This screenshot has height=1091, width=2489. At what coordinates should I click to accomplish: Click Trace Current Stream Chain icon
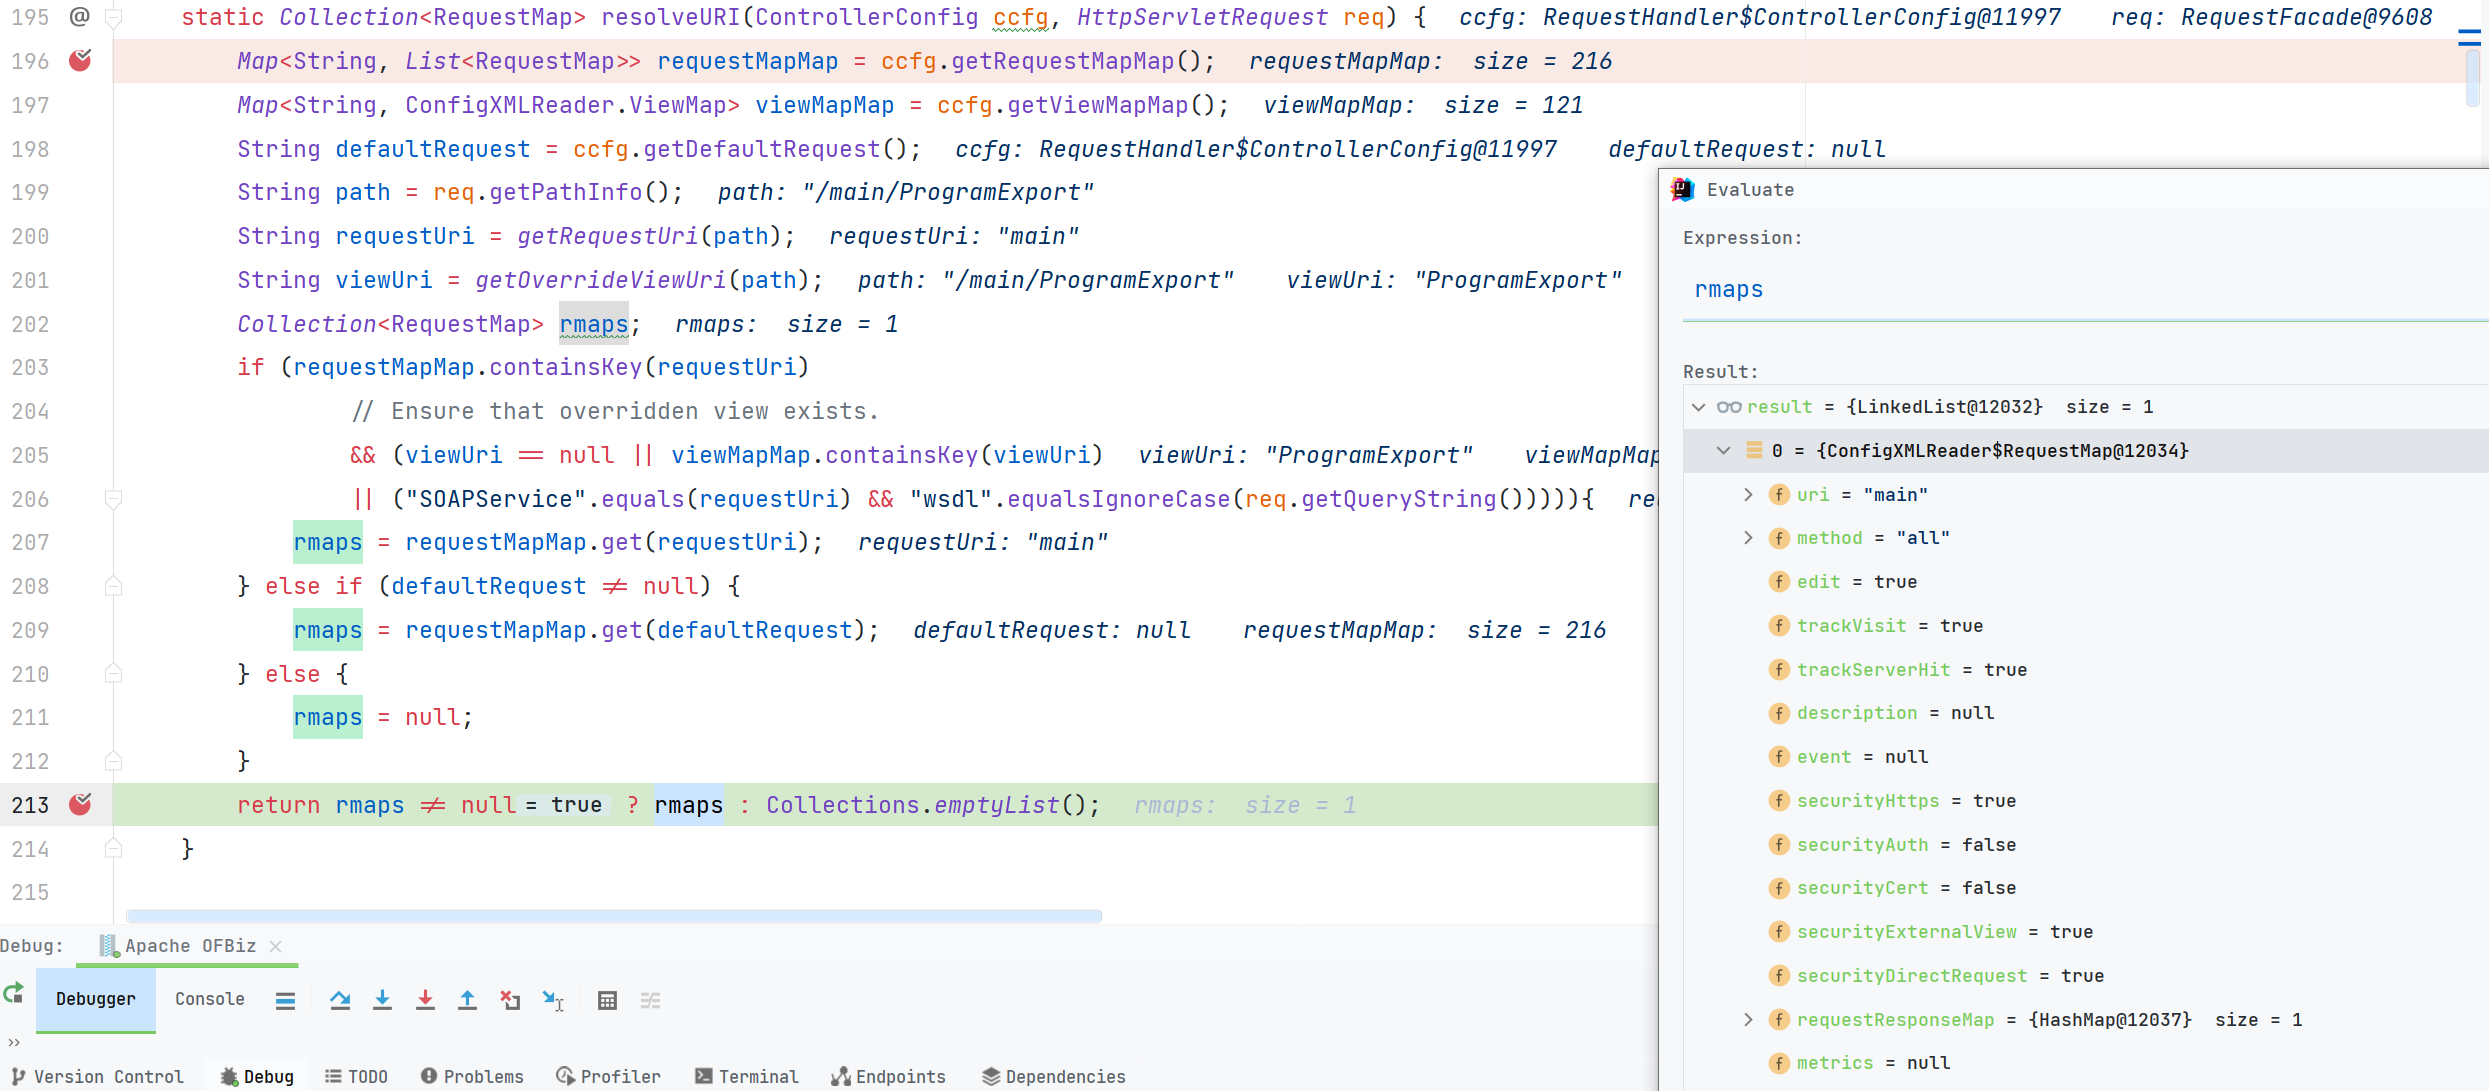coord(650,1000)
